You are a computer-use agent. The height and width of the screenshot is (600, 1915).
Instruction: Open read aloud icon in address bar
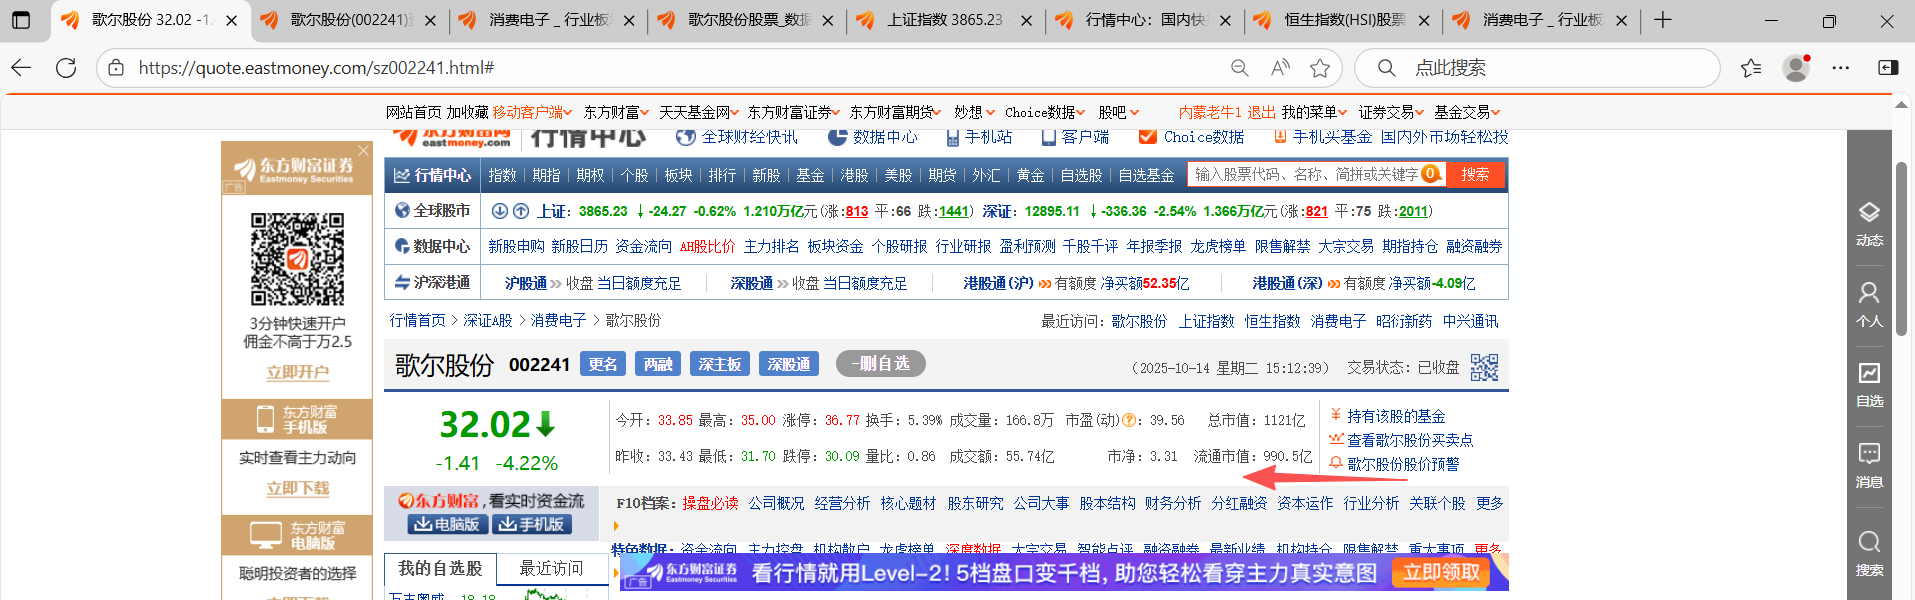pos(1280,68)
